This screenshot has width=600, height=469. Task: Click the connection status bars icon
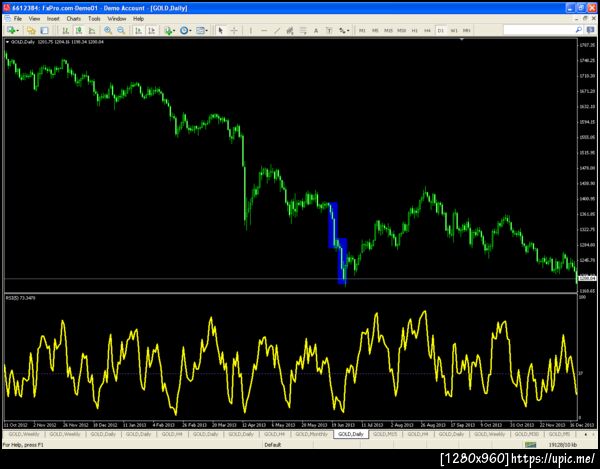[x=530, y=445]
